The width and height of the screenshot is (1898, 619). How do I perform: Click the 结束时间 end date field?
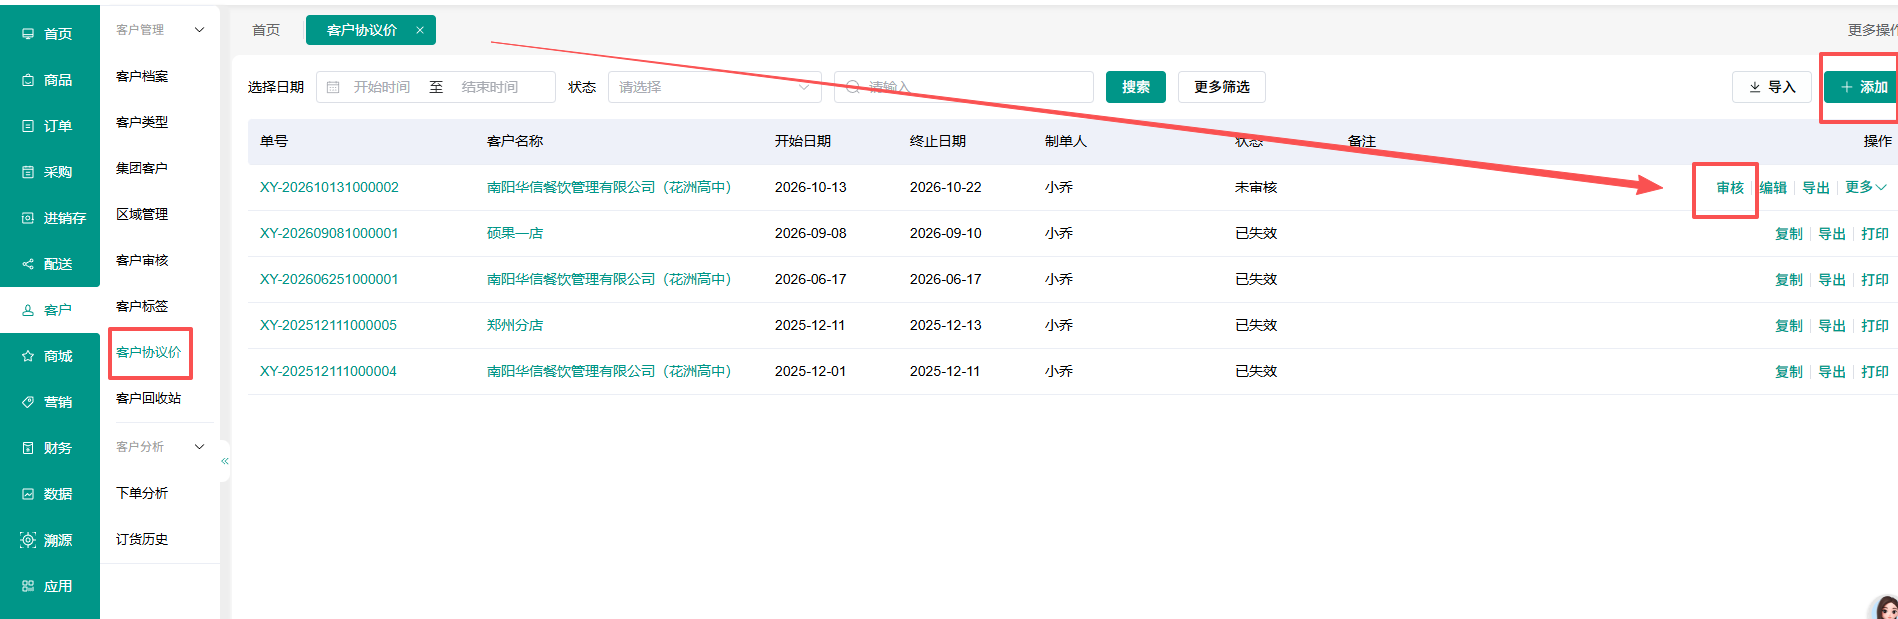(490, 87)
